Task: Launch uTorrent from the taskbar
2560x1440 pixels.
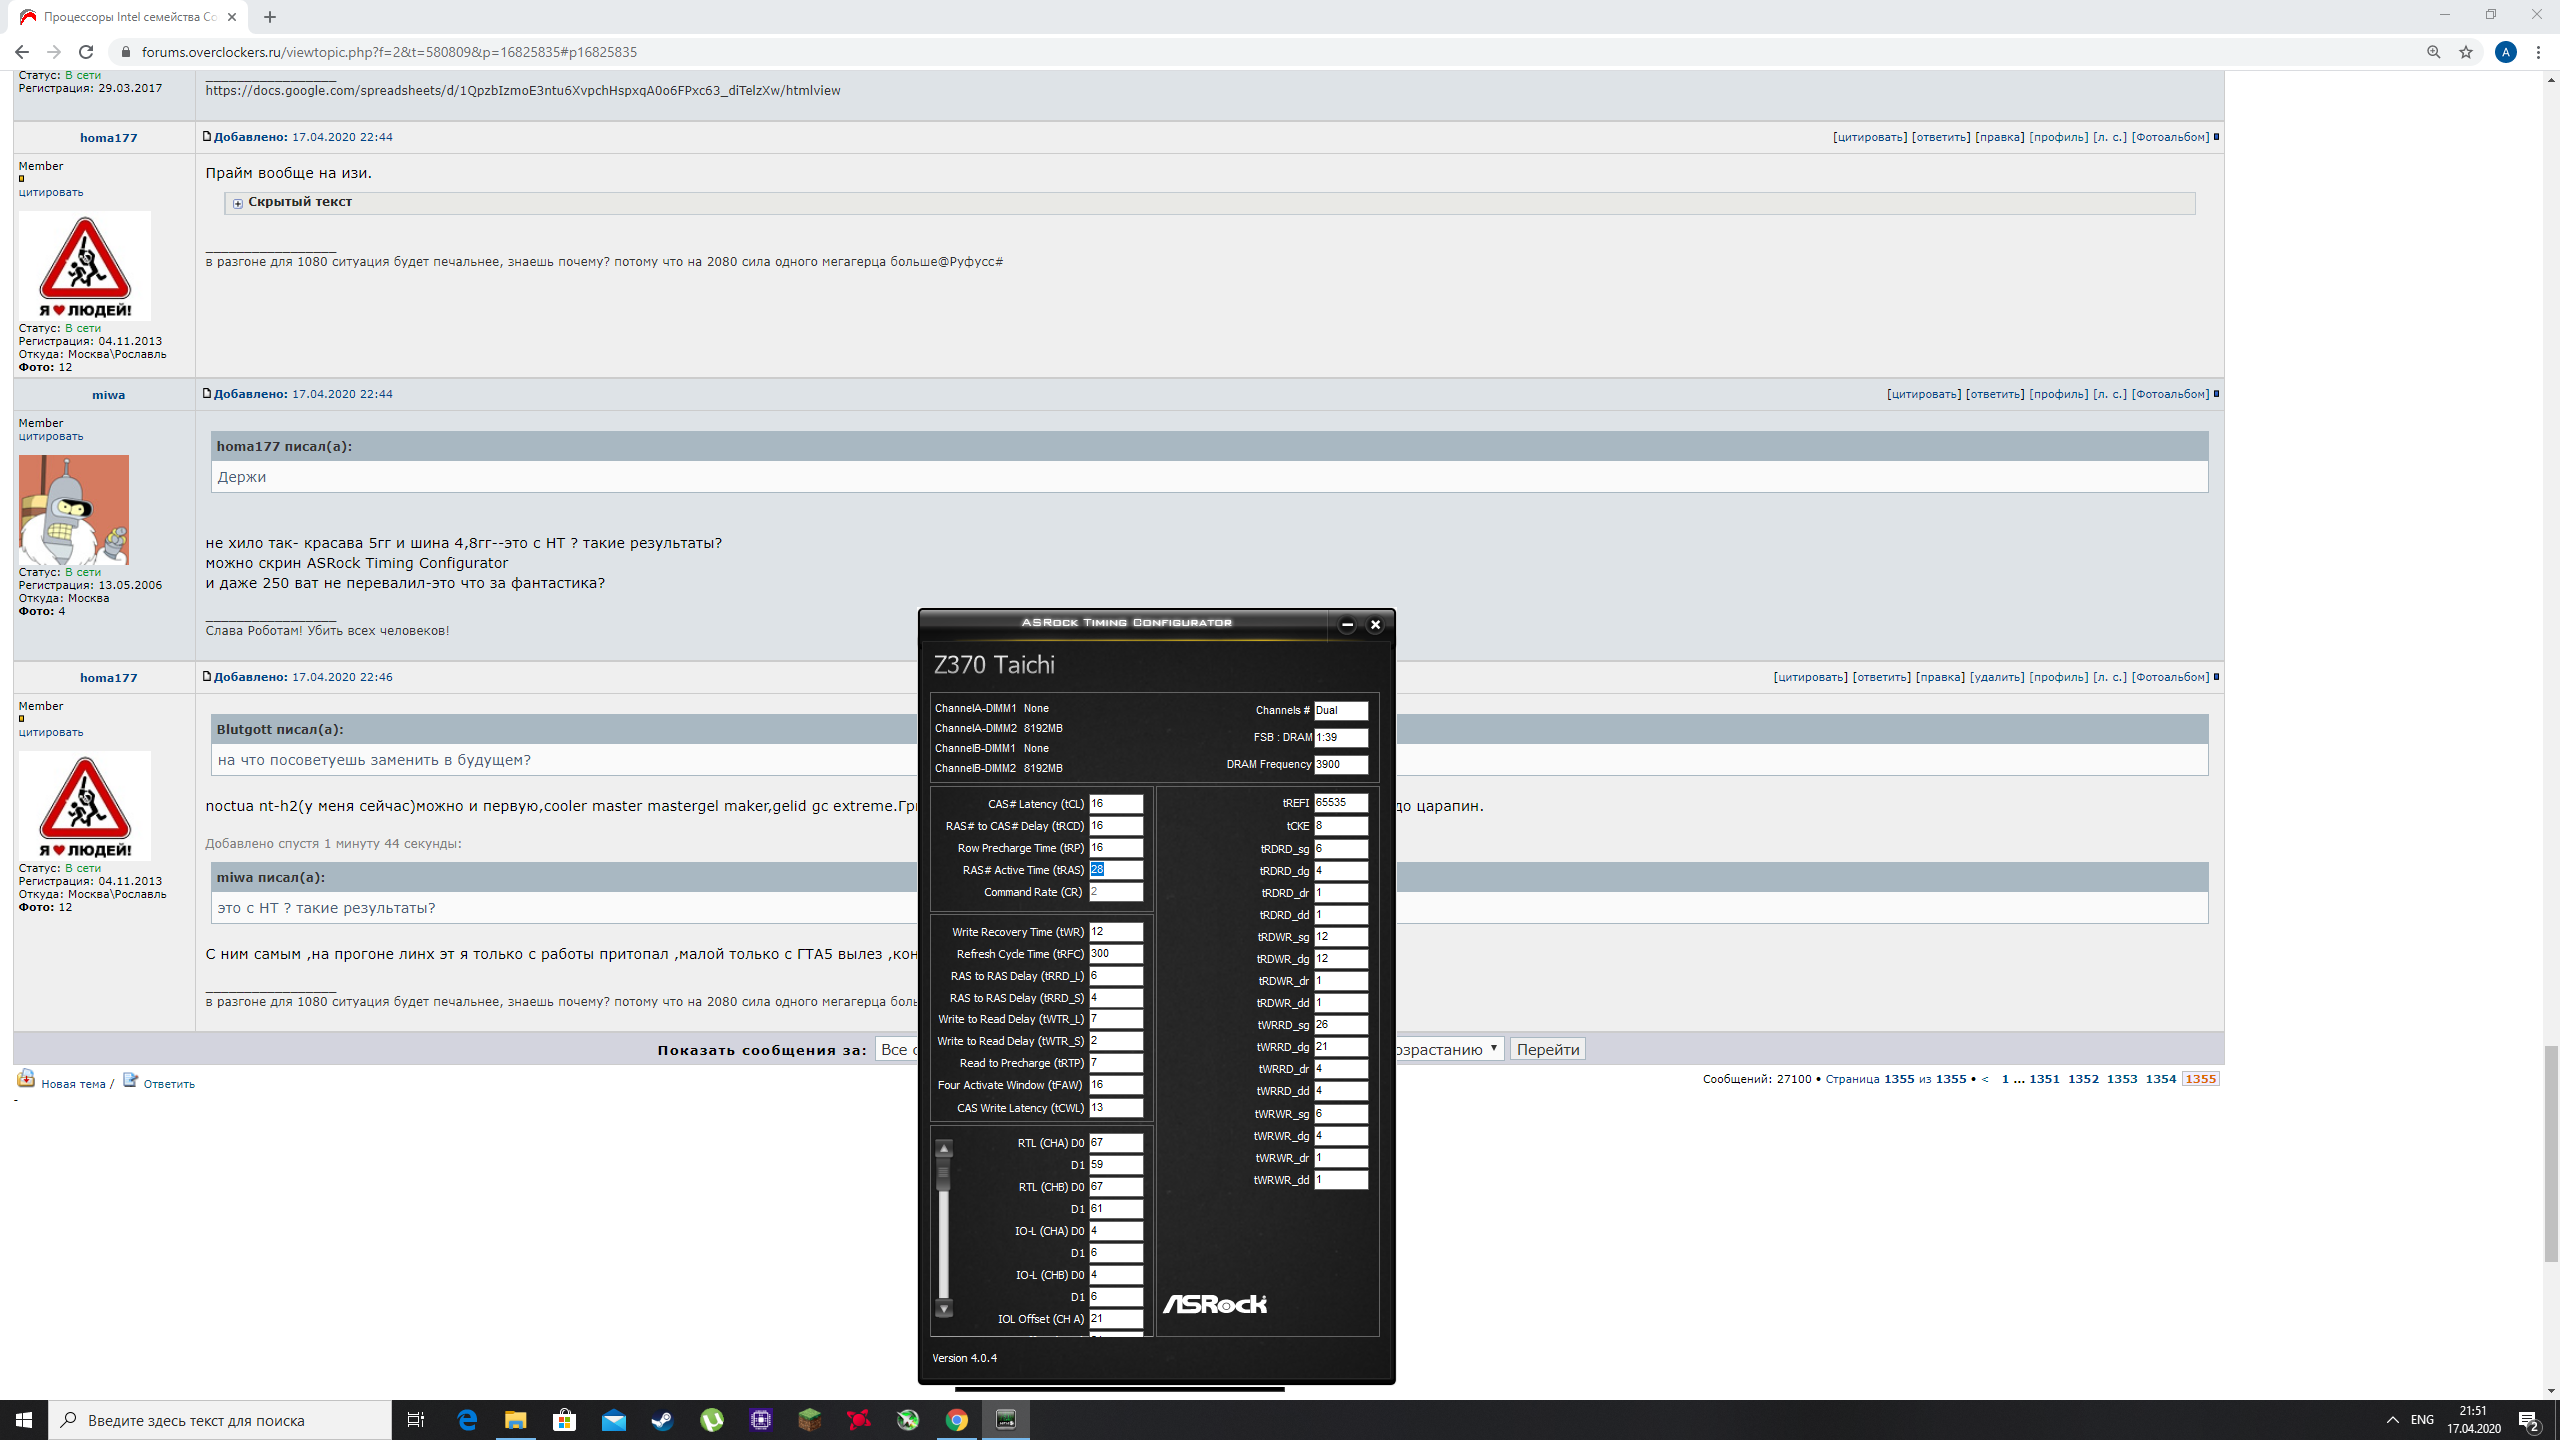Action: coord(711,1420)
